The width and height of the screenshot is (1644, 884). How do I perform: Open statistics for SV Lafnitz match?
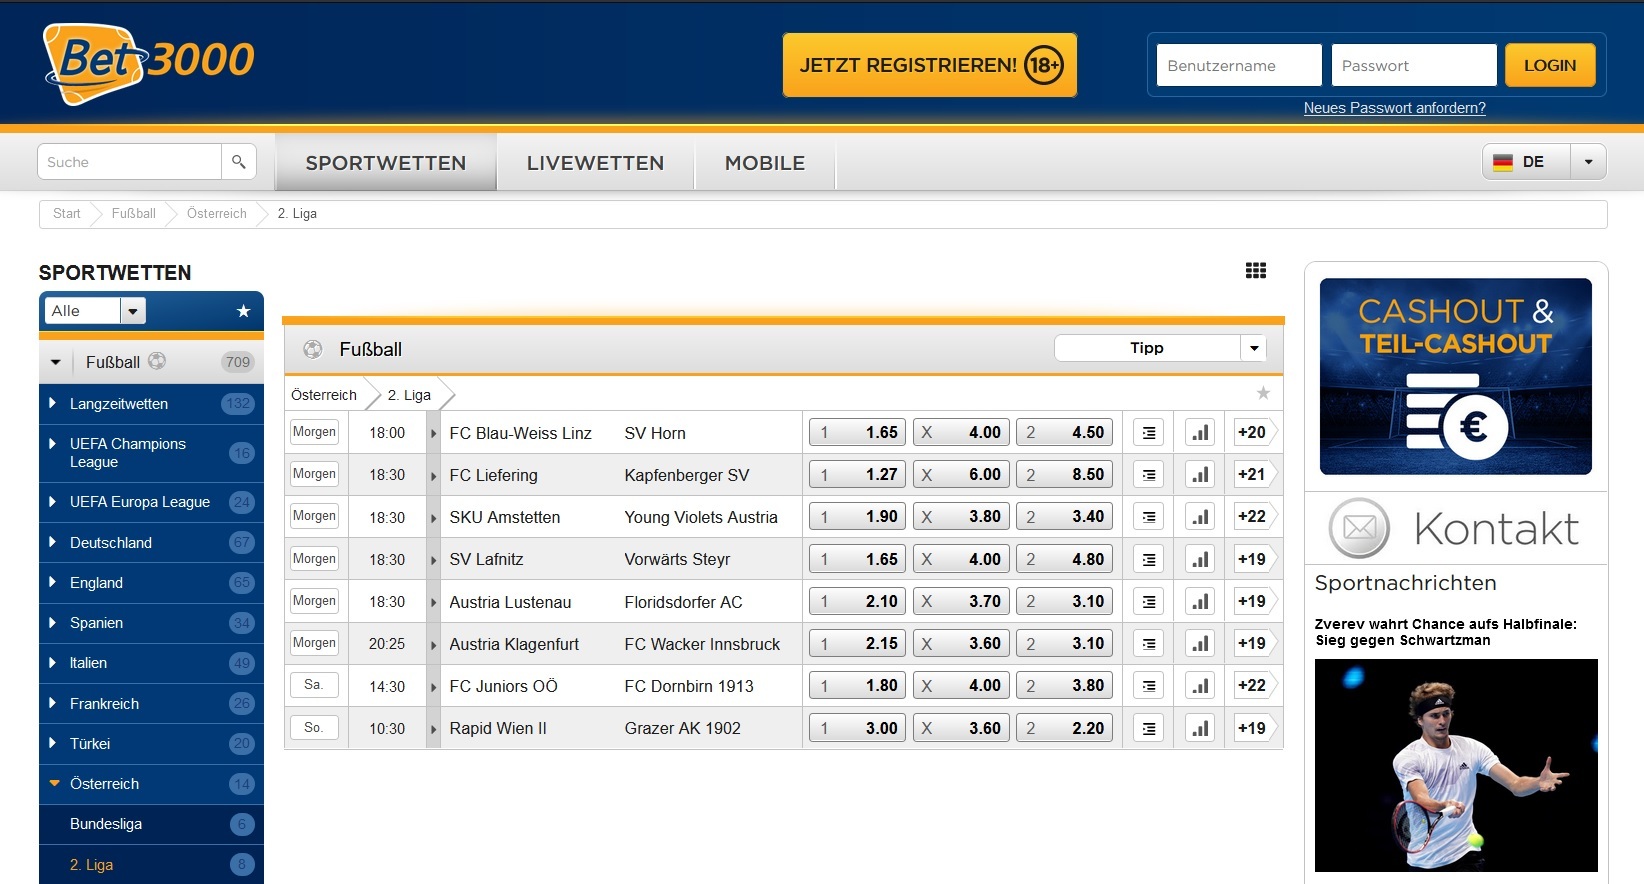click(x=1199, y=560)
